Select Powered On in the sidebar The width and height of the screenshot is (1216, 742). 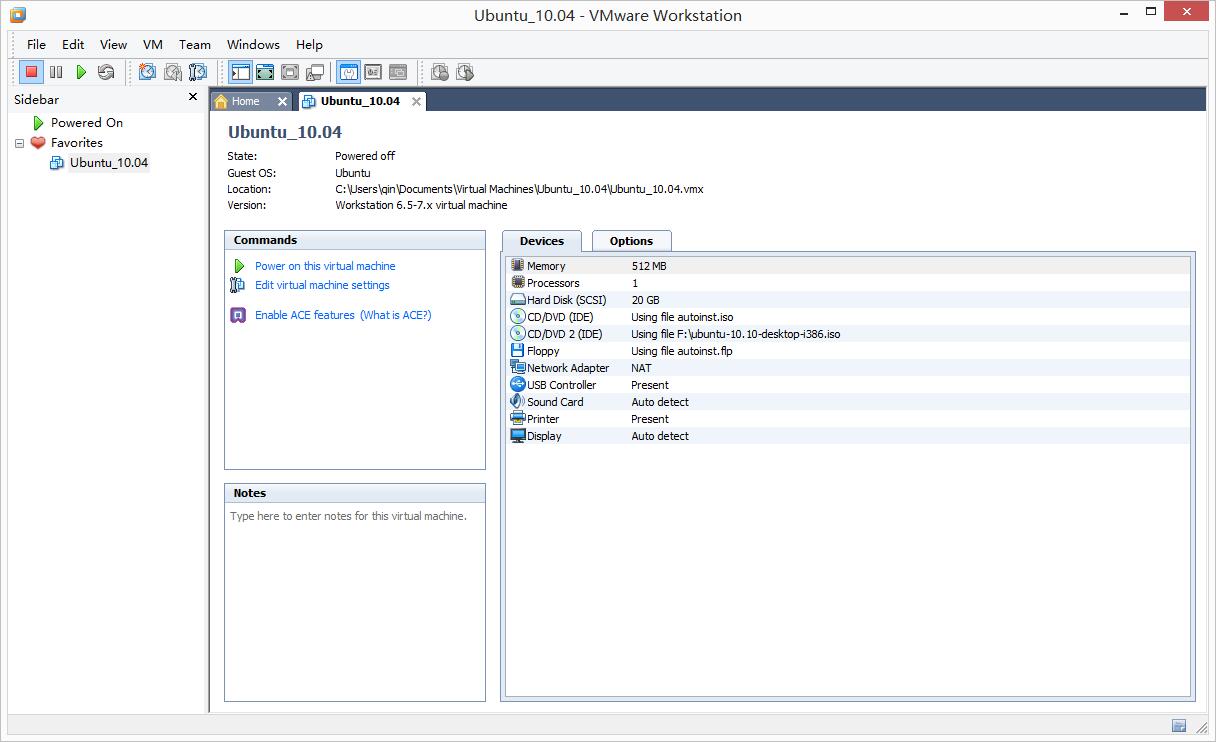(x=87, y=122)
